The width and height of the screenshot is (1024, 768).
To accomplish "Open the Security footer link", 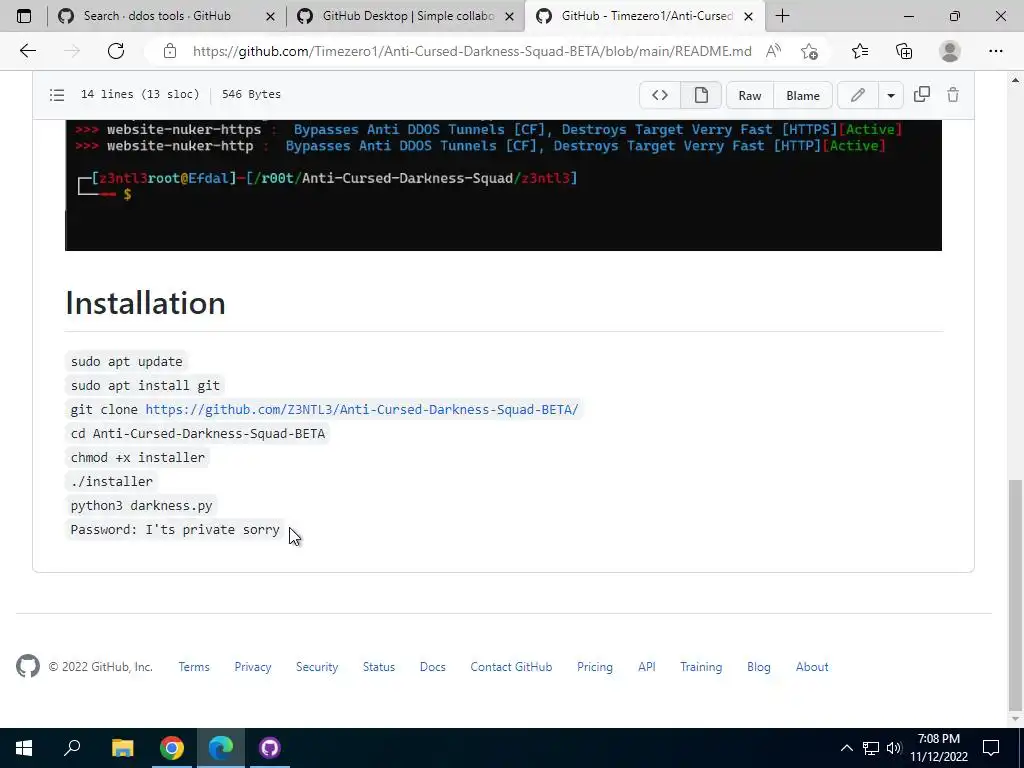I will click(317, 667).
